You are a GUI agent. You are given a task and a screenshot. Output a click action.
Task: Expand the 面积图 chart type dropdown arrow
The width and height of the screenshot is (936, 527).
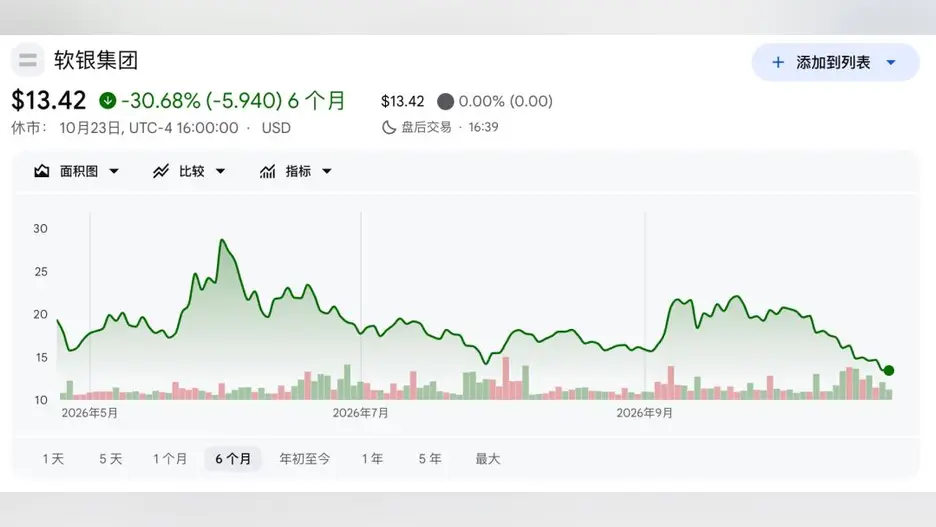tap(113, 171)
